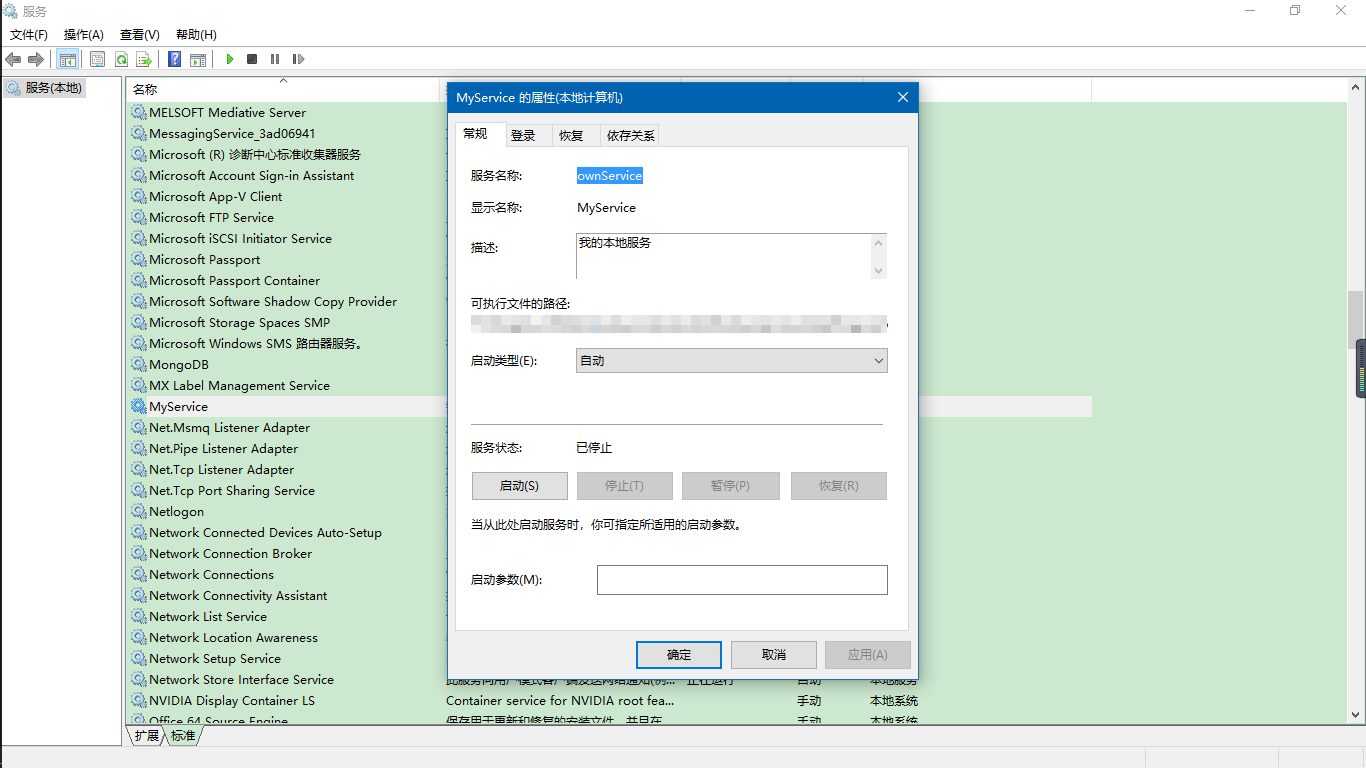Switch to the 登录 tab
Image resolution: width=1366 pixels, height=768 pixels.
pyautogui.click(x=526, y=134)
